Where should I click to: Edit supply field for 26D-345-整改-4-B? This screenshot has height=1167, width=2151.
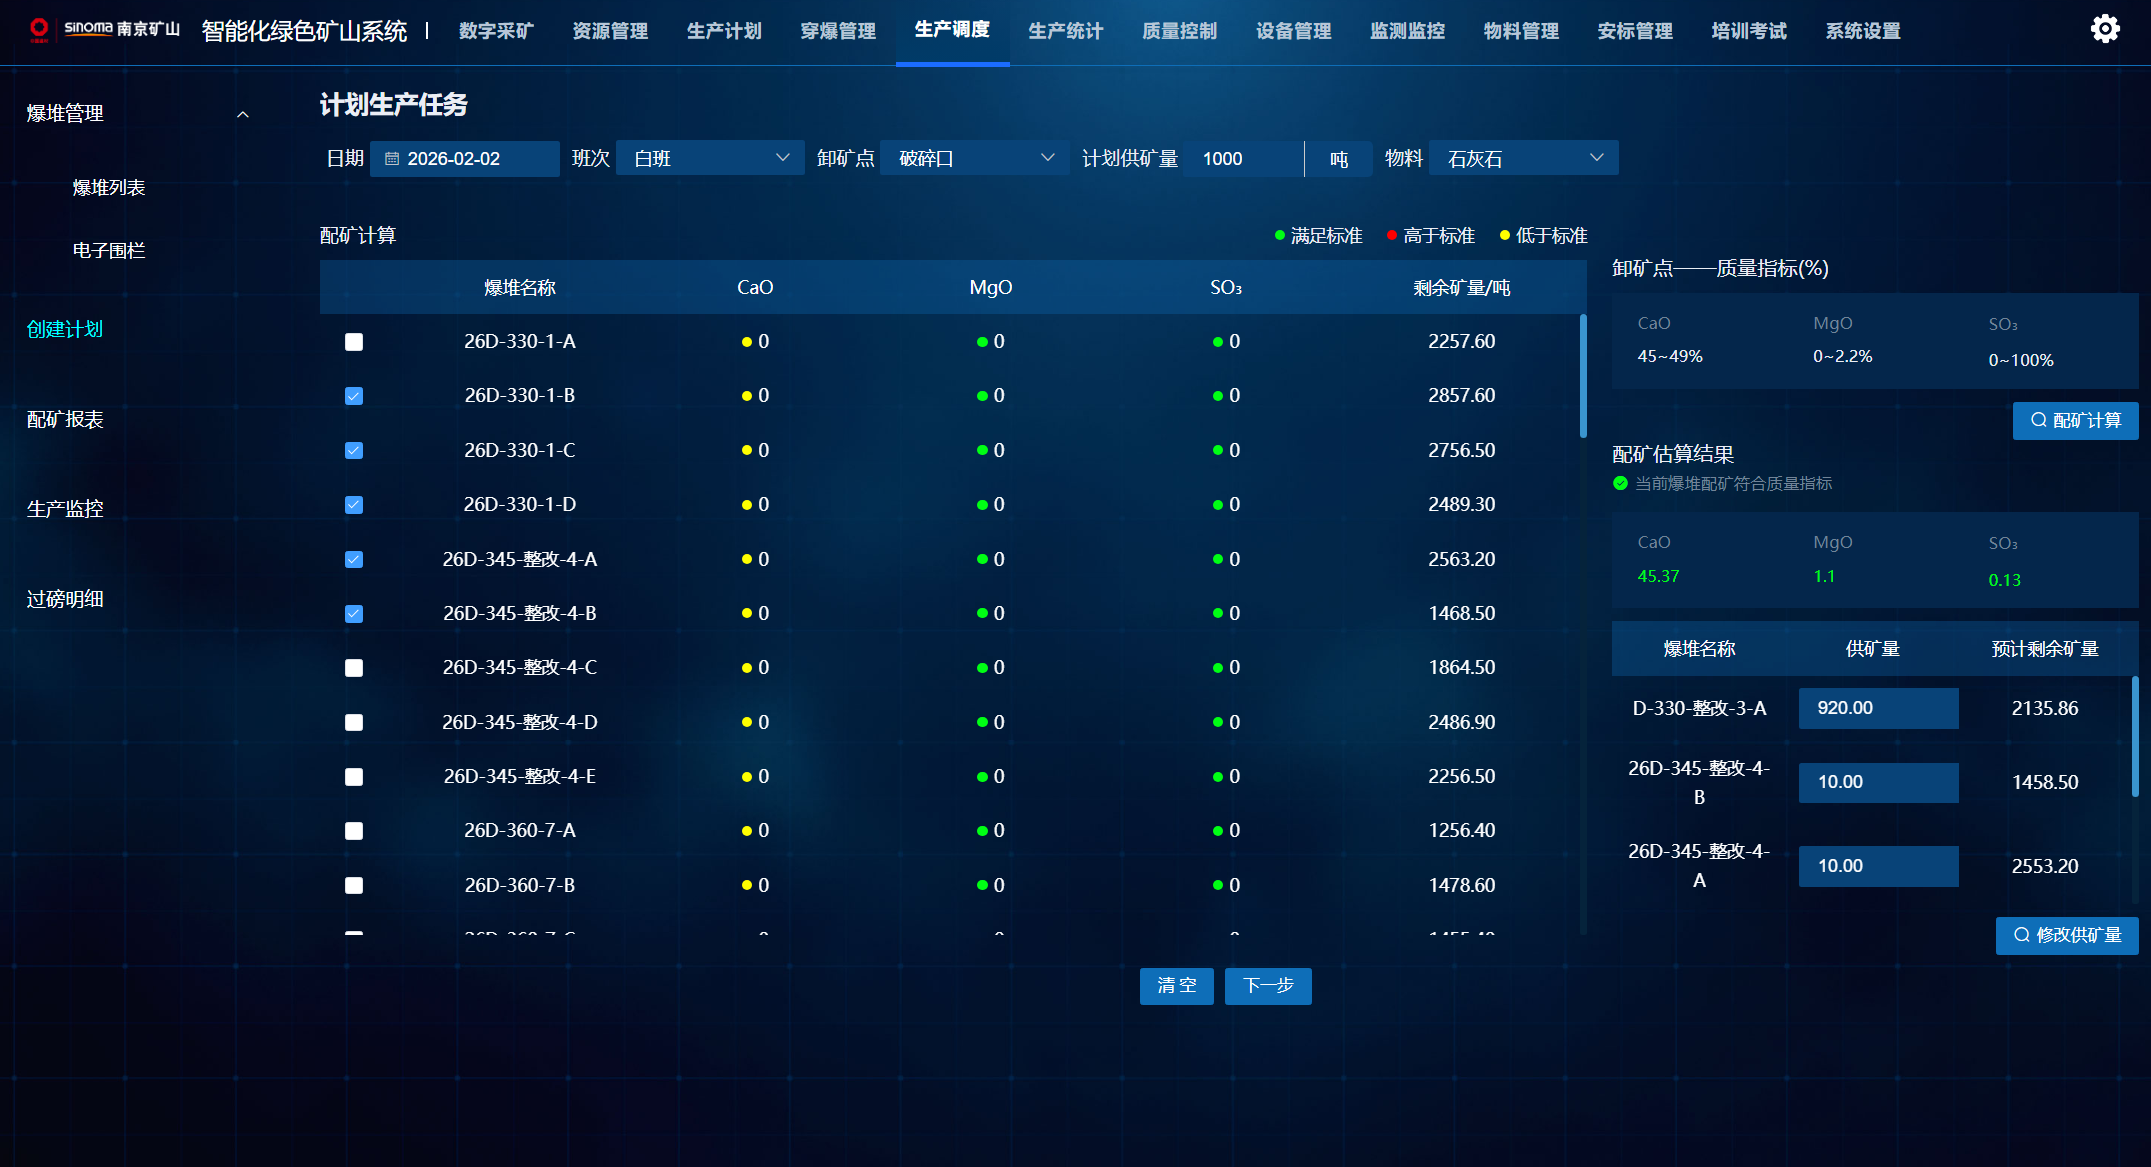pos(1878,782)
